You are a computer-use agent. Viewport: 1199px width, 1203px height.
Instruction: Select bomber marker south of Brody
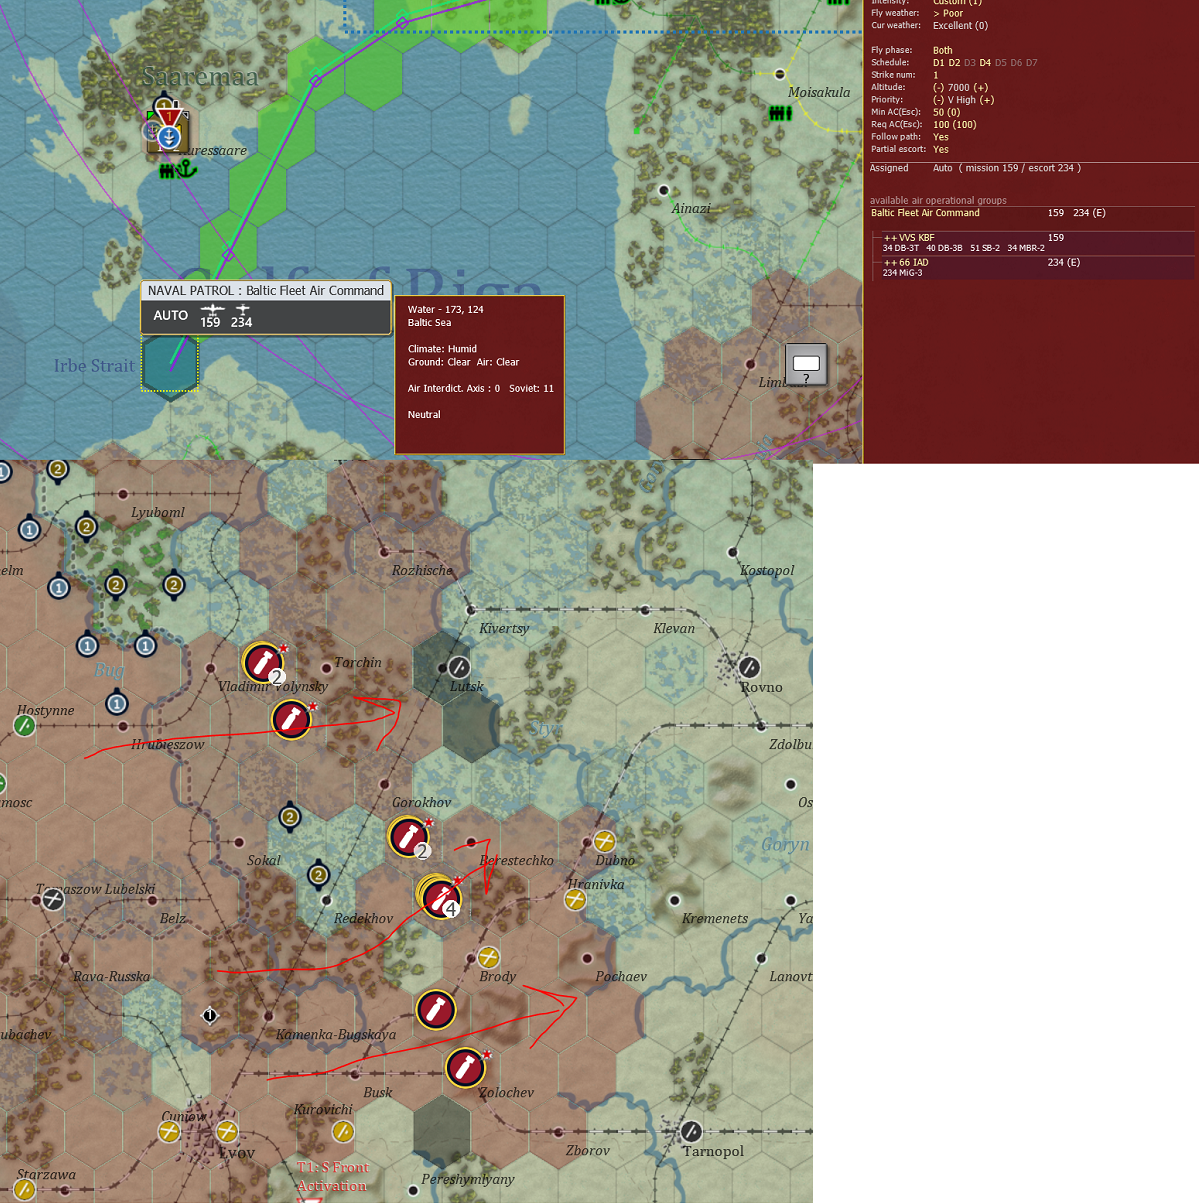(435, 1010)
